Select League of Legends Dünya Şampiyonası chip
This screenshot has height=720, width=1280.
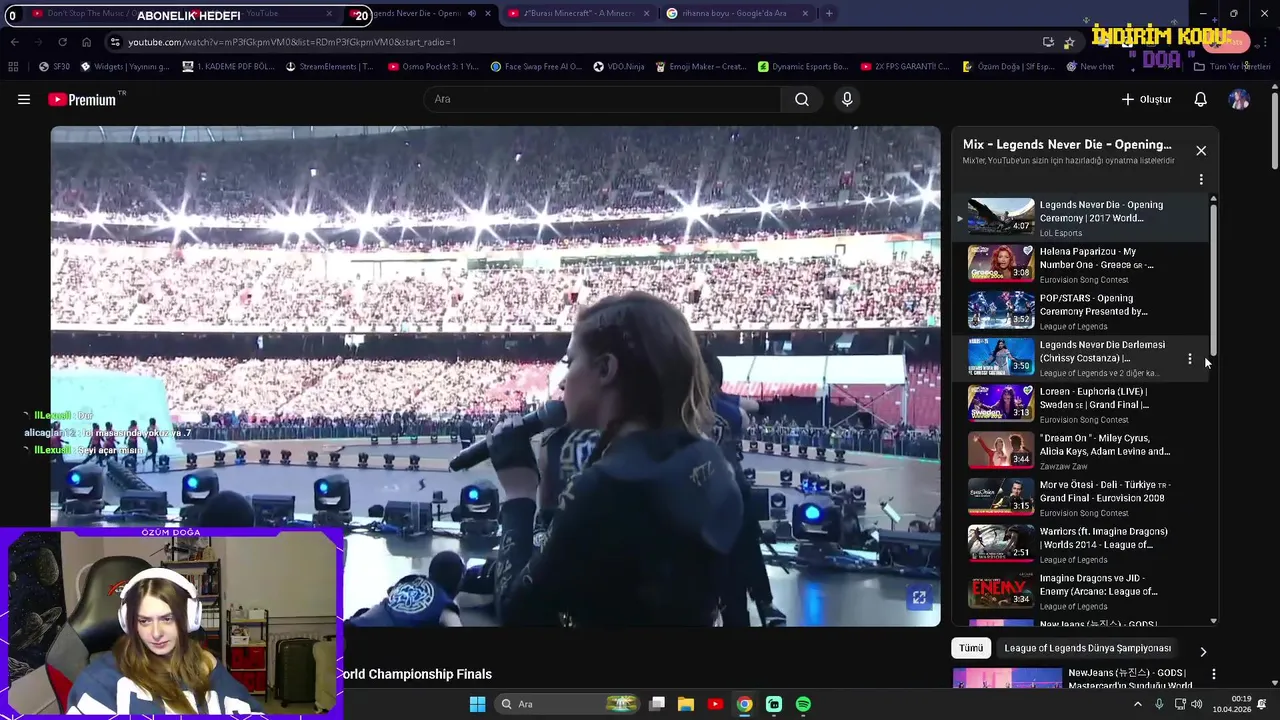pyautogui.click(x=1087, y=648)
